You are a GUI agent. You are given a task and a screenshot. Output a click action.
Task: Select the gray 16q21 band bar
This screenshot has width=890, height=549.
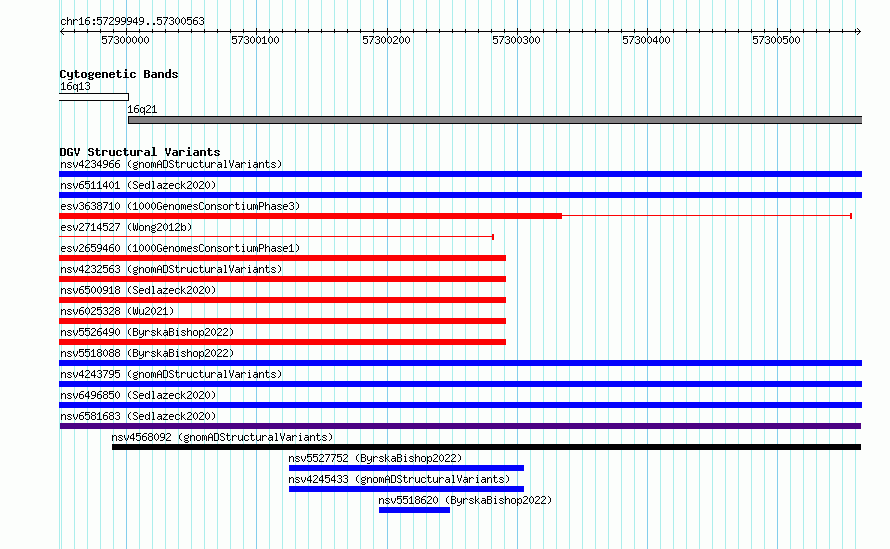[x=495, y=120]
